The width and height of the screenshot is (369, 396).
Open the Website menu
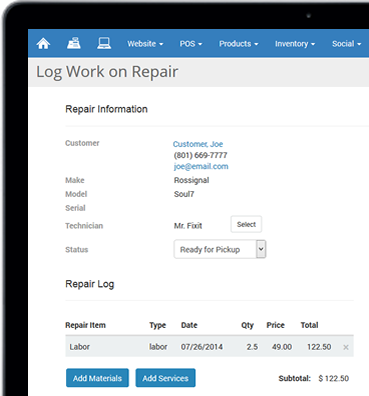145,44
